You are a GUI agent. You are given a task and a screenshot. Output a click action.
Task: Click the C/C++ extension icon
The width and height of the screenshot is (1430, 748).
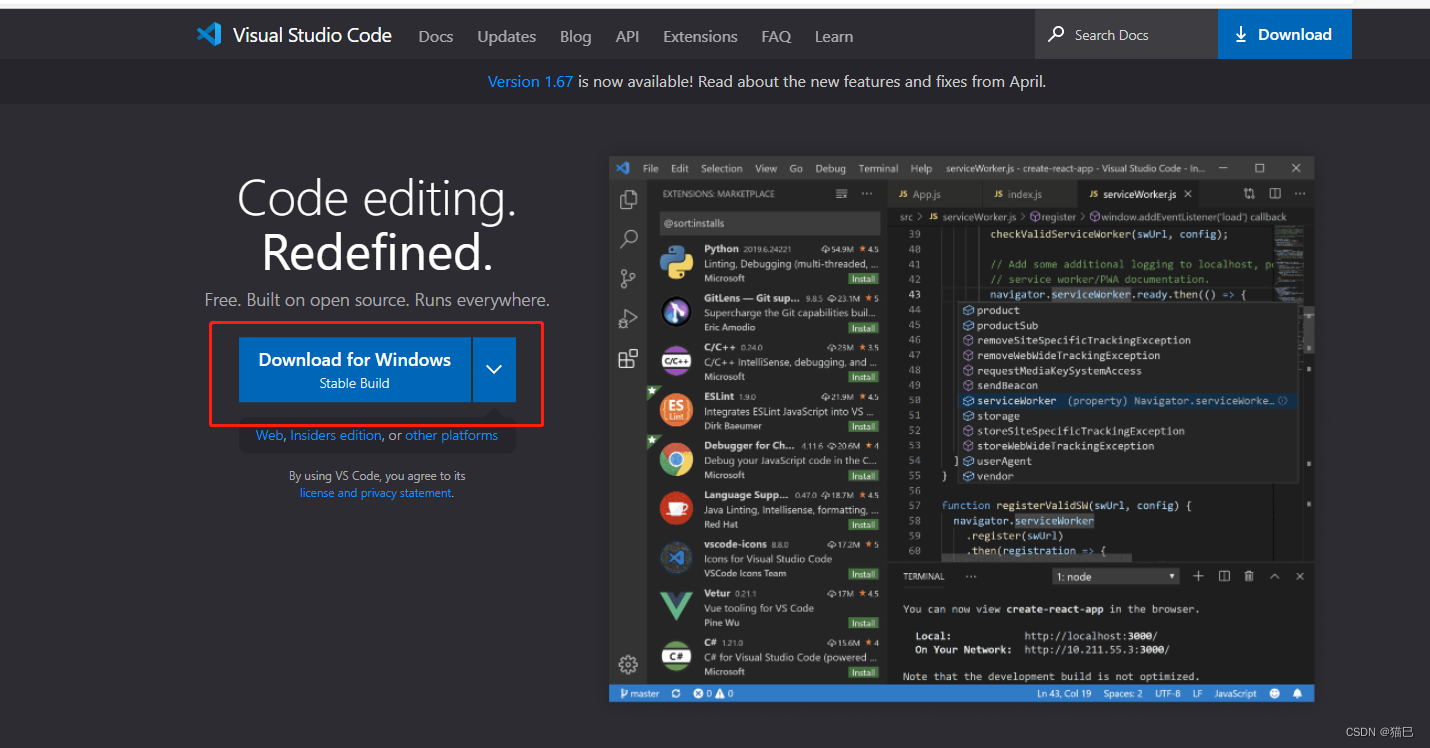677,360
